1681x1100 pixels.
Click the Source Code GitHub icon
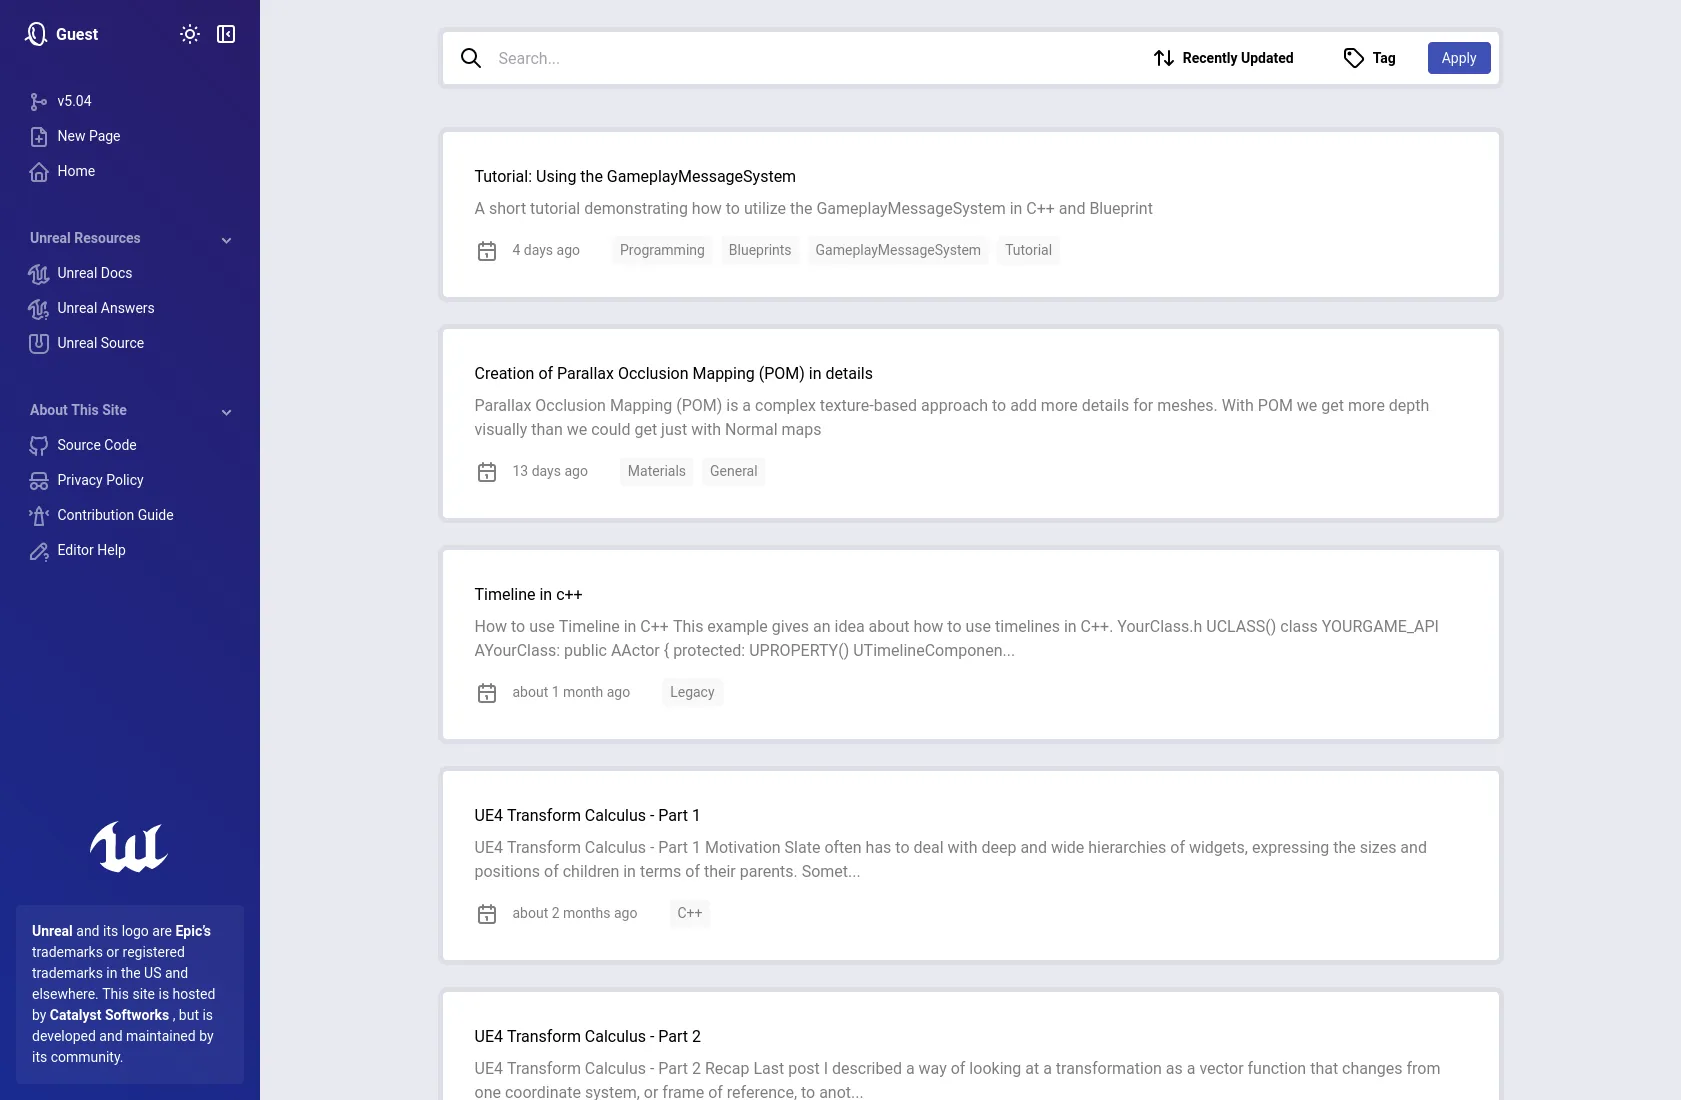(x=39, y=446)
